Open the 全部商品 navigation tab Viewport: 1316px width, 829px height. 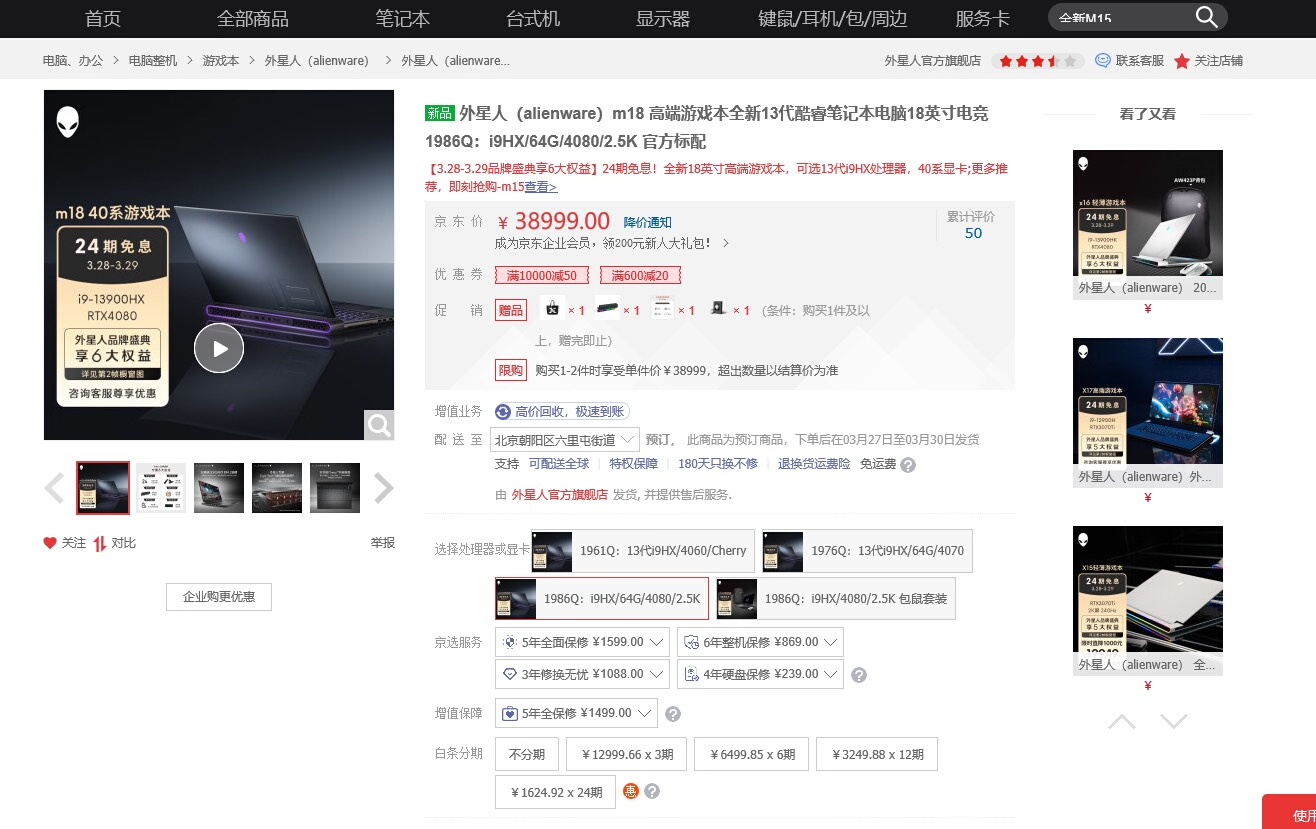(253, 18)
